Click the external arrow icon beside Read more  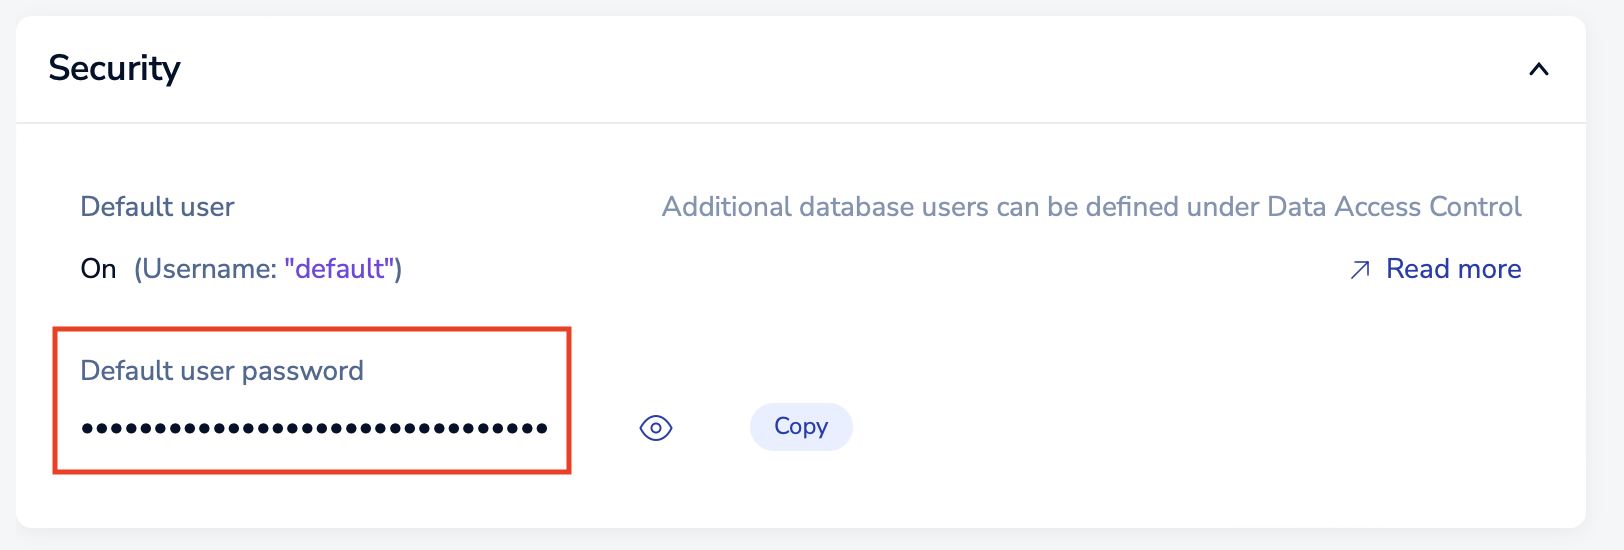[1360, 269]
